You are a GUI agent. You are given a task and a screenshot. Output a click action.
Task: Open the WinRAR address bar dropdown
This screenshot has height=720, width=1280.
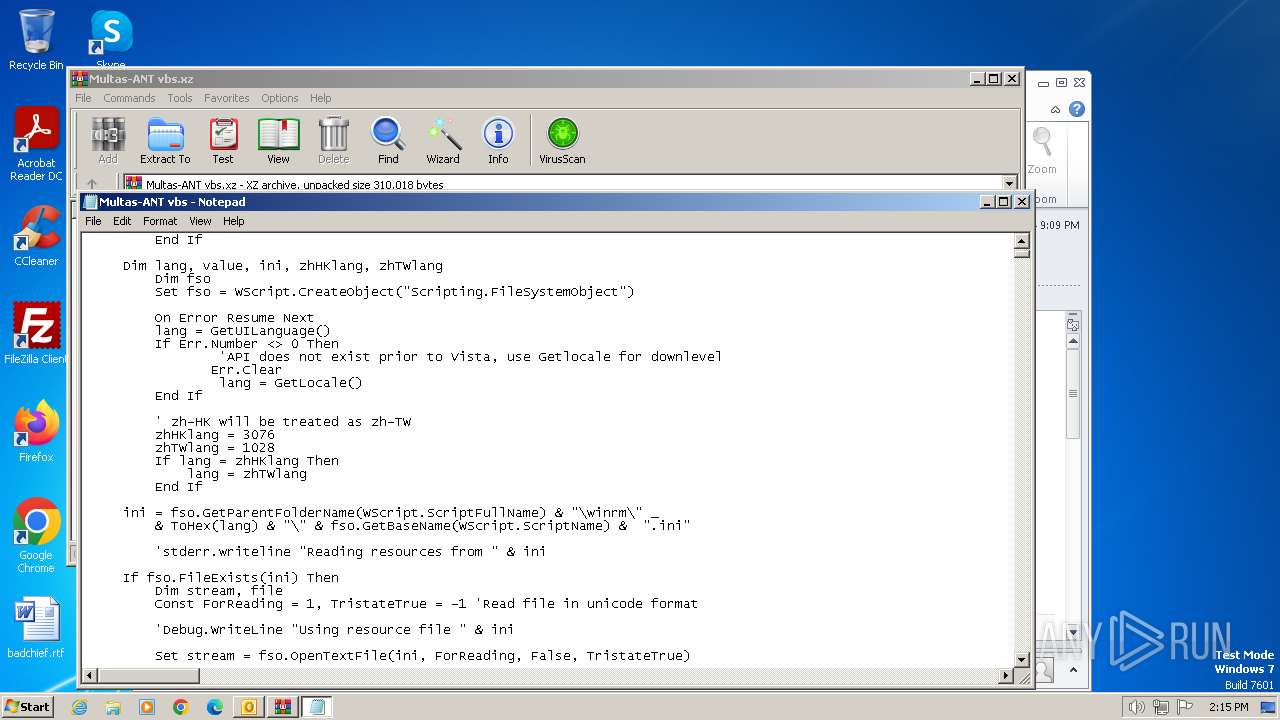(x=1009, y=184)
